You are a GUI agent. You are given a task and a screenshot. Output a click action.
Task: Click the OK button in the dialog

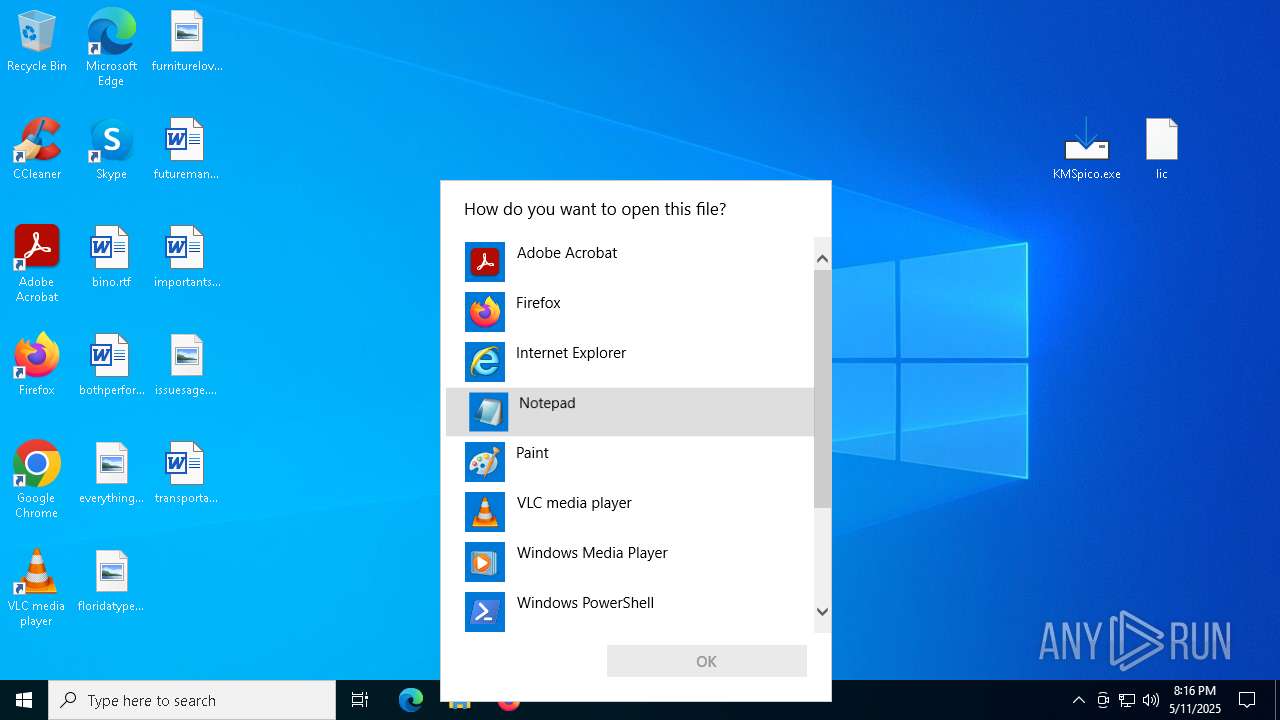coord(707,661)
